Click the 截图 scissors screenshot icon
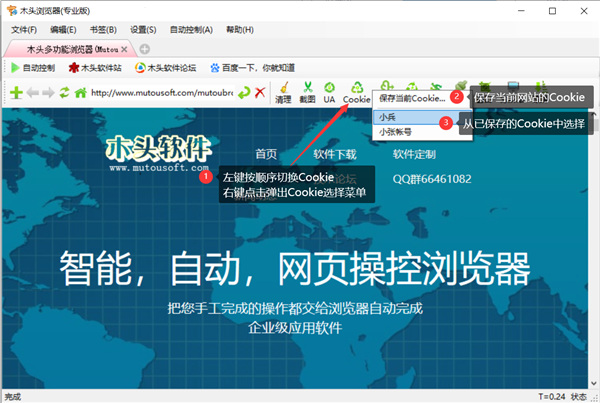 point(307,92)
